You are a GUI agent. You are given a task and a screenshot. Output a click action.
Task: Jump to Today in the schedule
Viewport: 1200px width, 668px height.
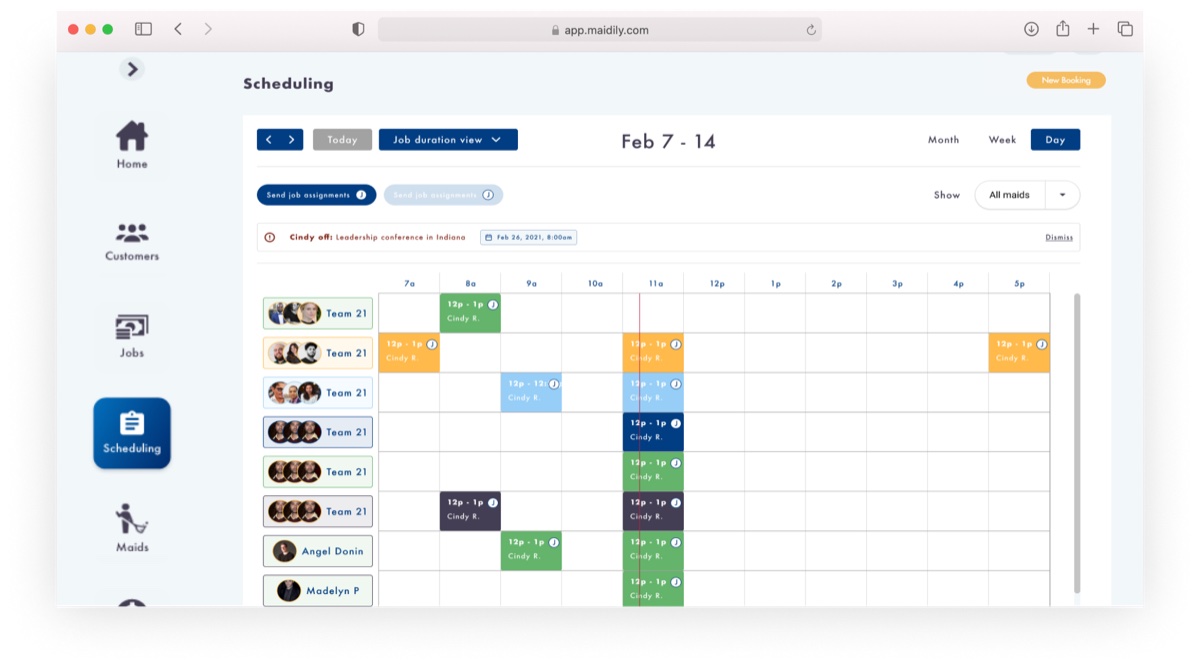tap(342, 140)
